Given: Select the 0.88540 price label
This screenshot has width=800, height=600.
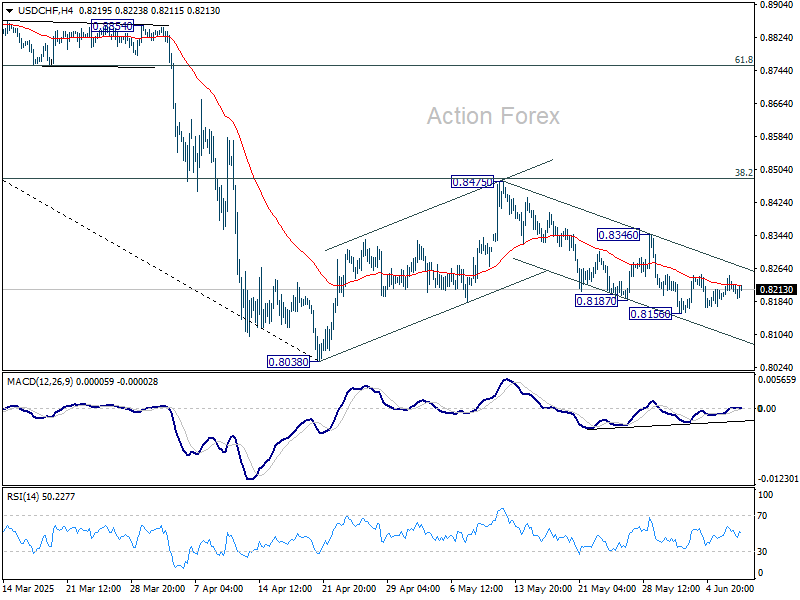Looking at the screenshot, I should click(112, 26).
